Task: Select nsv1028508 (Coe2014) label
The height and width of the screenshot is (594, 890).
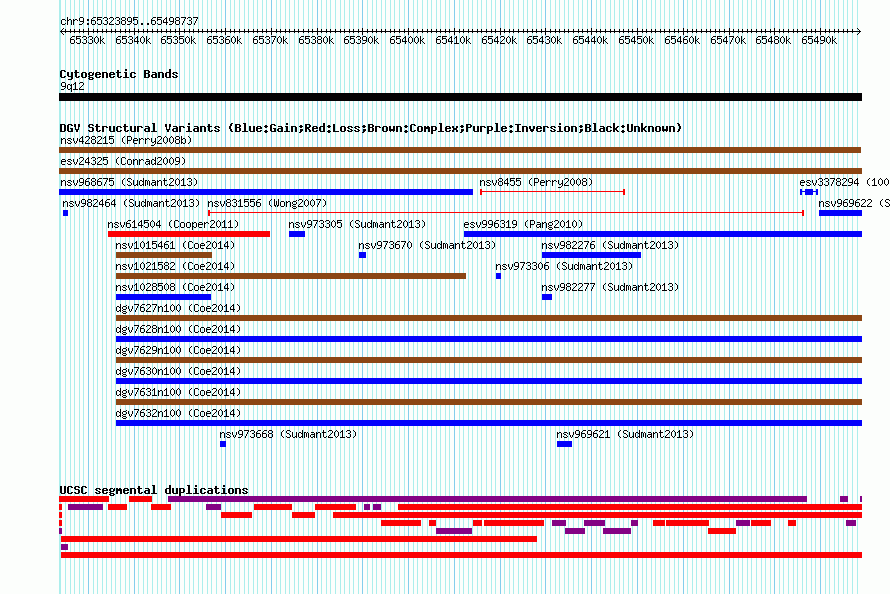Action: coord(175,287)
